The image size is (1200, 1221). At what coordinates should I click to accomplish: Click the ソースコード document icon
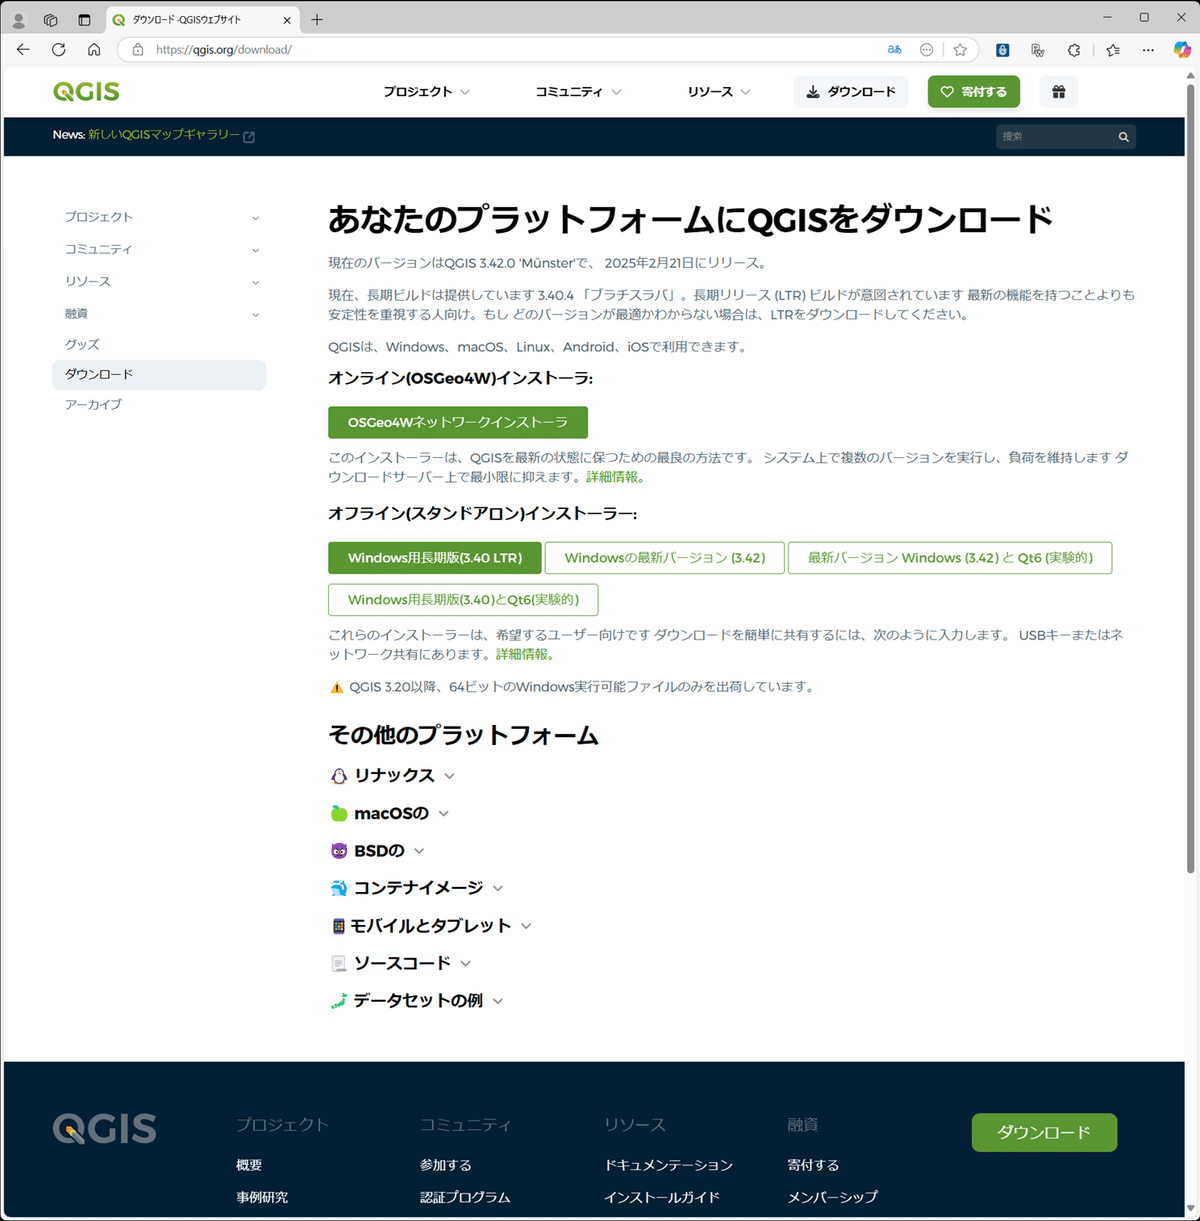(339, 962)
